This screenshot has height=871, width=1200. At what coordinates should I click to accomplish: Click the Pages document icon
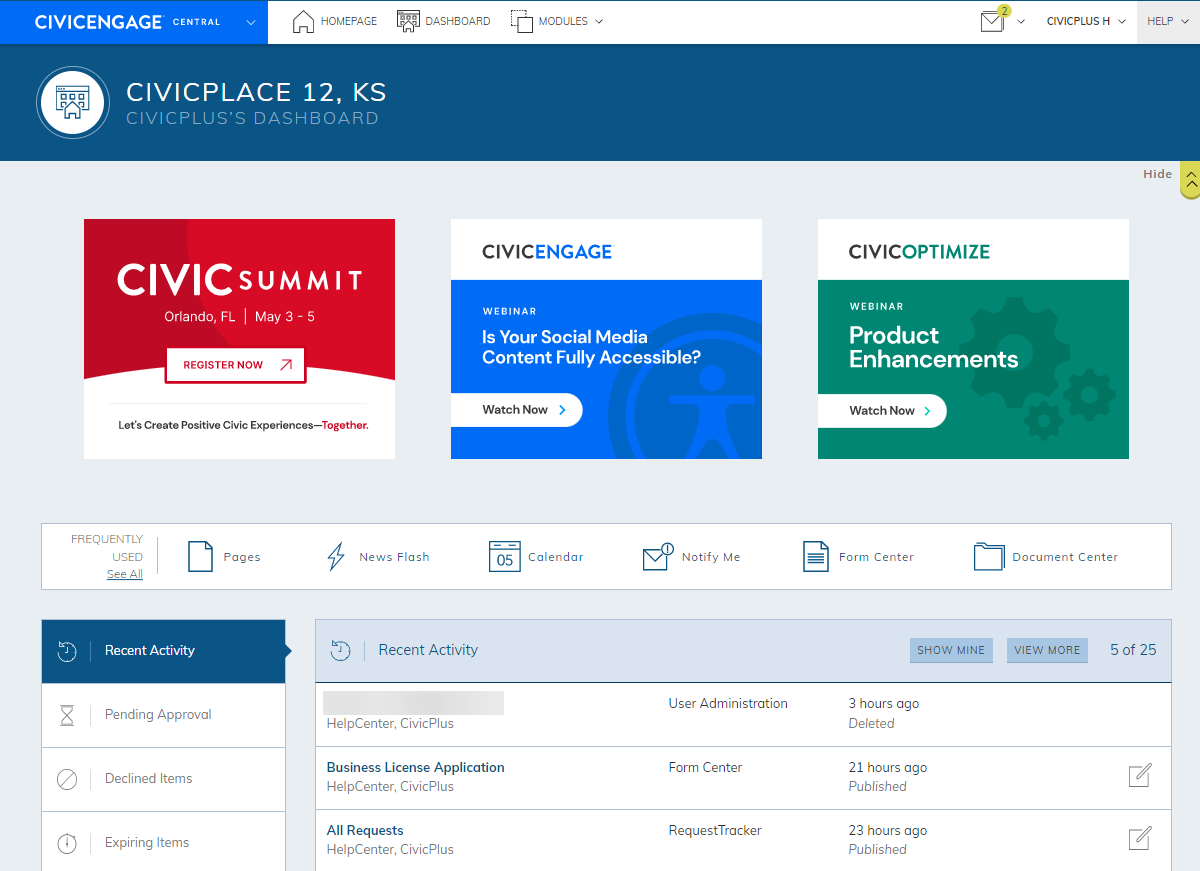pos(201,556)
